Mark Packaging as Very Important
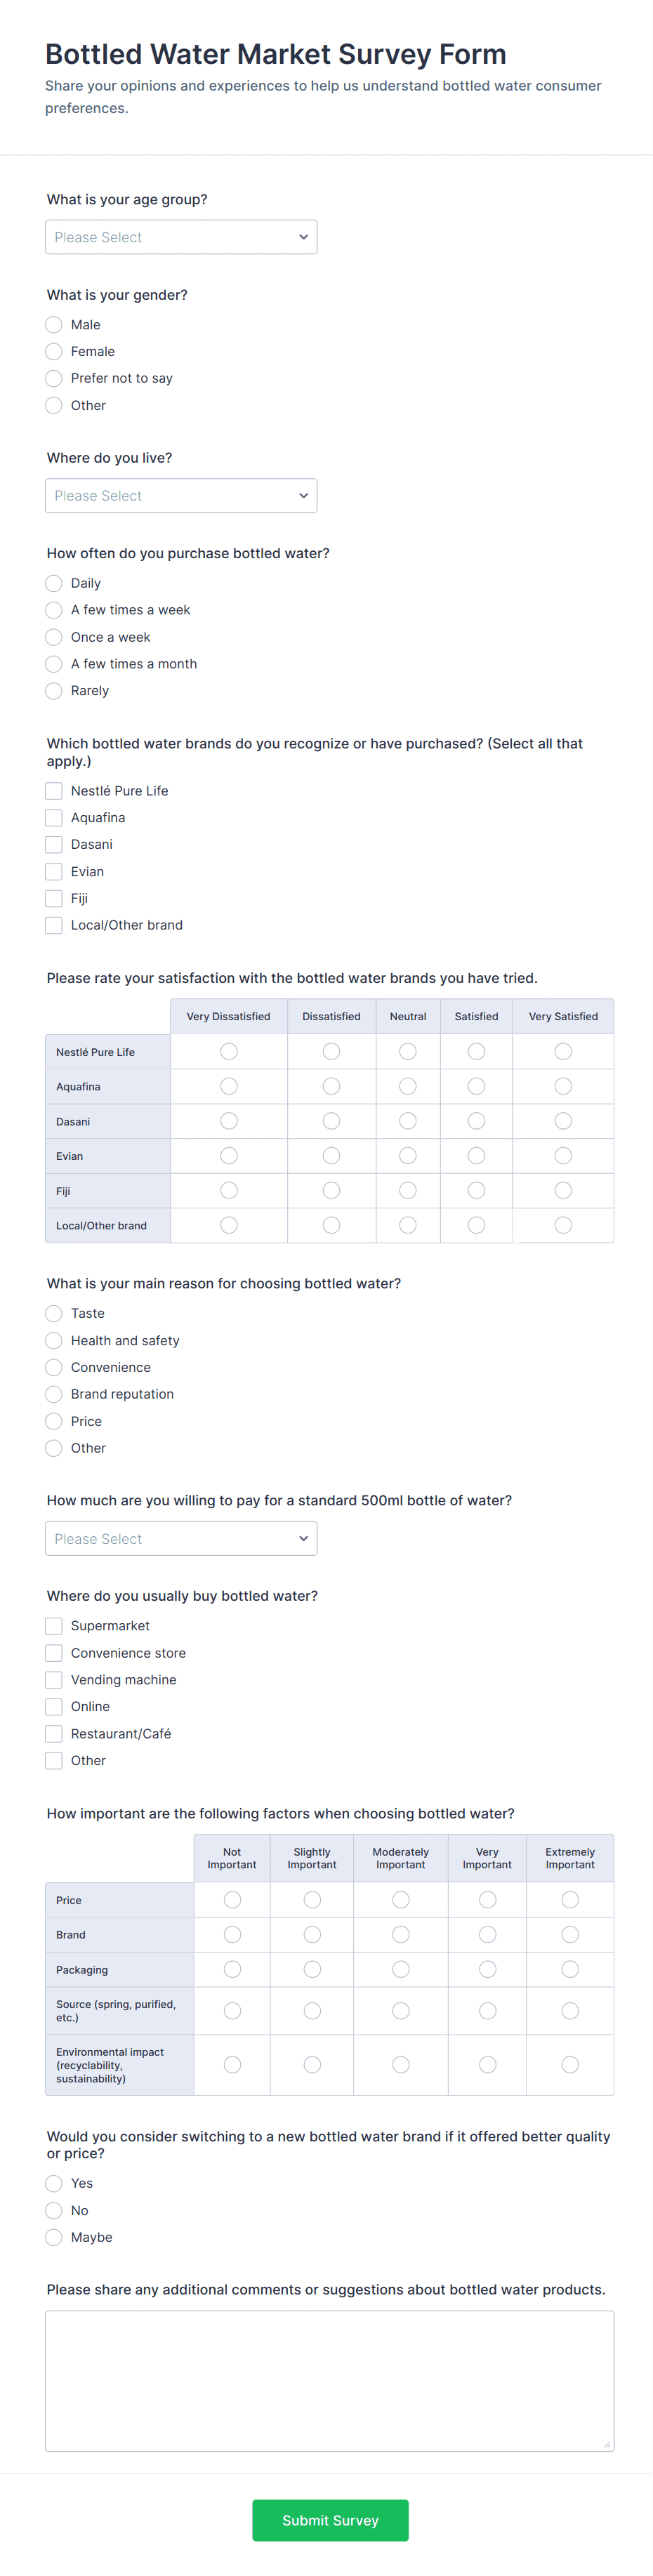The width and height of the screenshot is (653, 2576). coord(487,1970)
